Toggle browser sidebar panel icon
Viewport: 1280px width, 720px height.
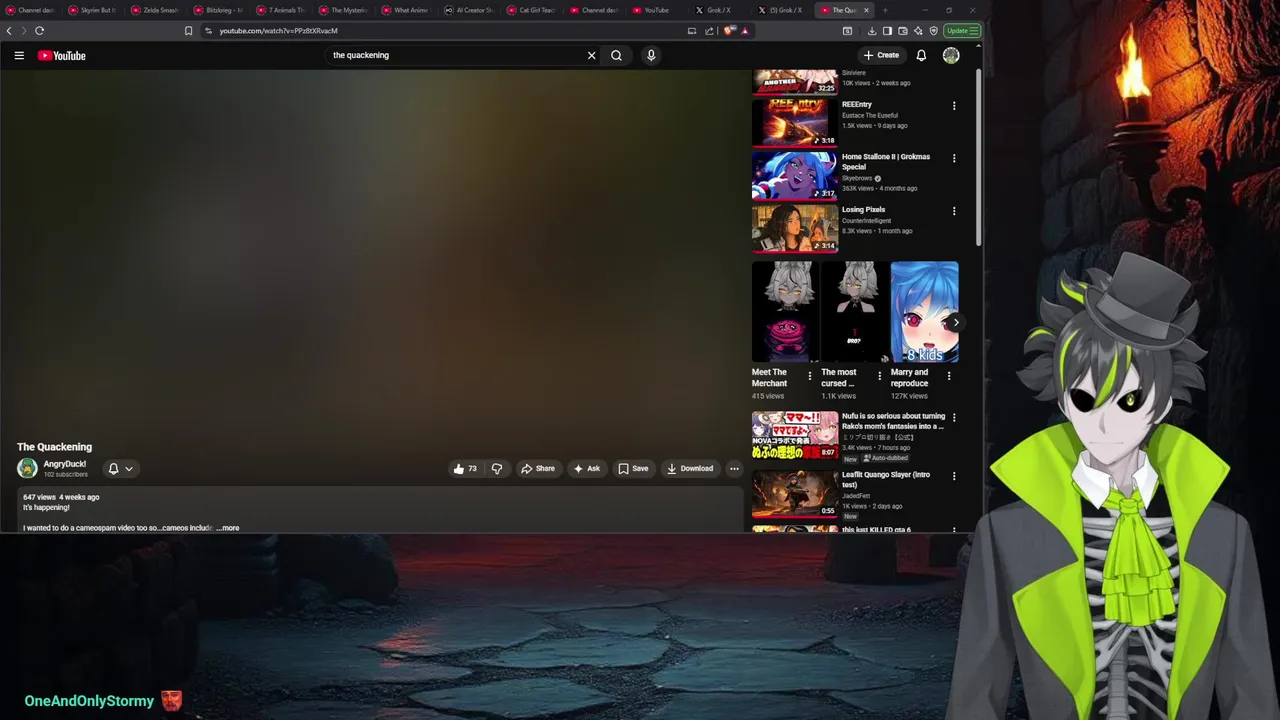pyautogui.click(x=887, y=31)
